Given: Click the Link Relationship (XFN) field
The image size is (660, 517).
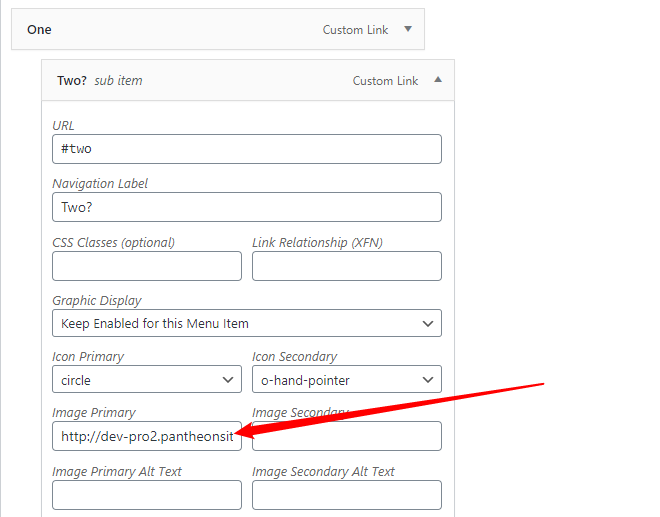Looking at the screenshot, I should click(347, 266).
